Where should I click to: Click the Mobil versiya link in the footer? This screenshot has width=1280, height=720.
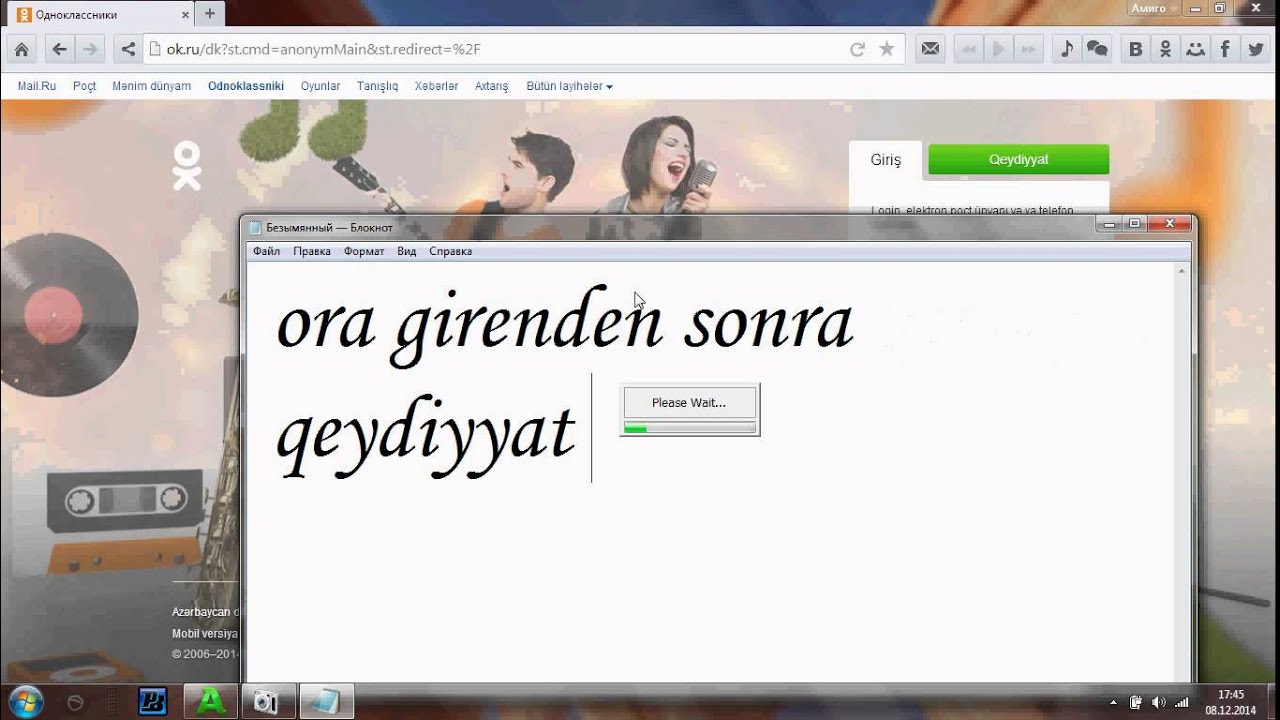click(205, 633)
